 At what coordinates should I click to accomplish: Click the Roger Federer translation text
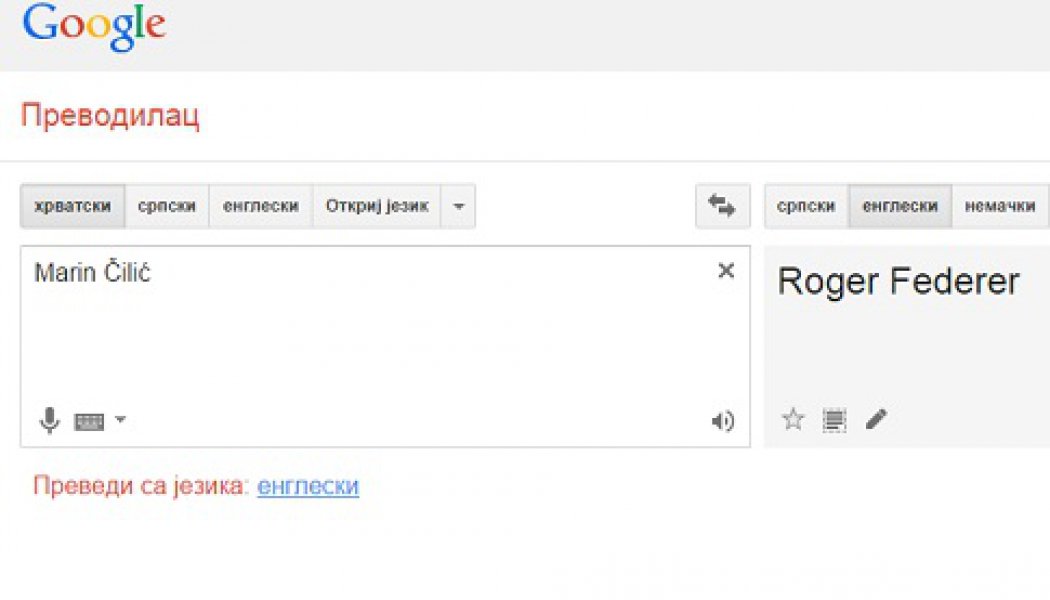(898, 282)
